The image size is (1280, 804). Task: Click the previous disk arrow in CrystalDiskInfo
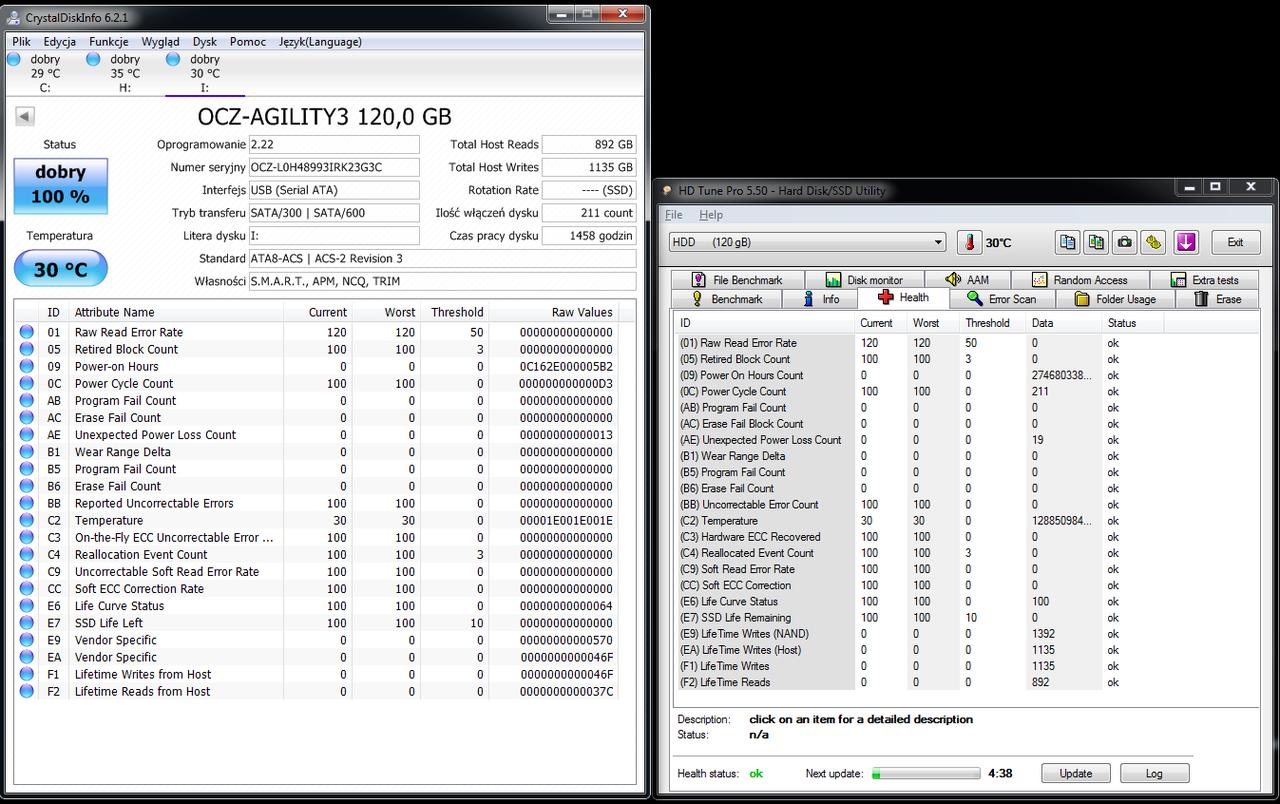click(25, 117)
